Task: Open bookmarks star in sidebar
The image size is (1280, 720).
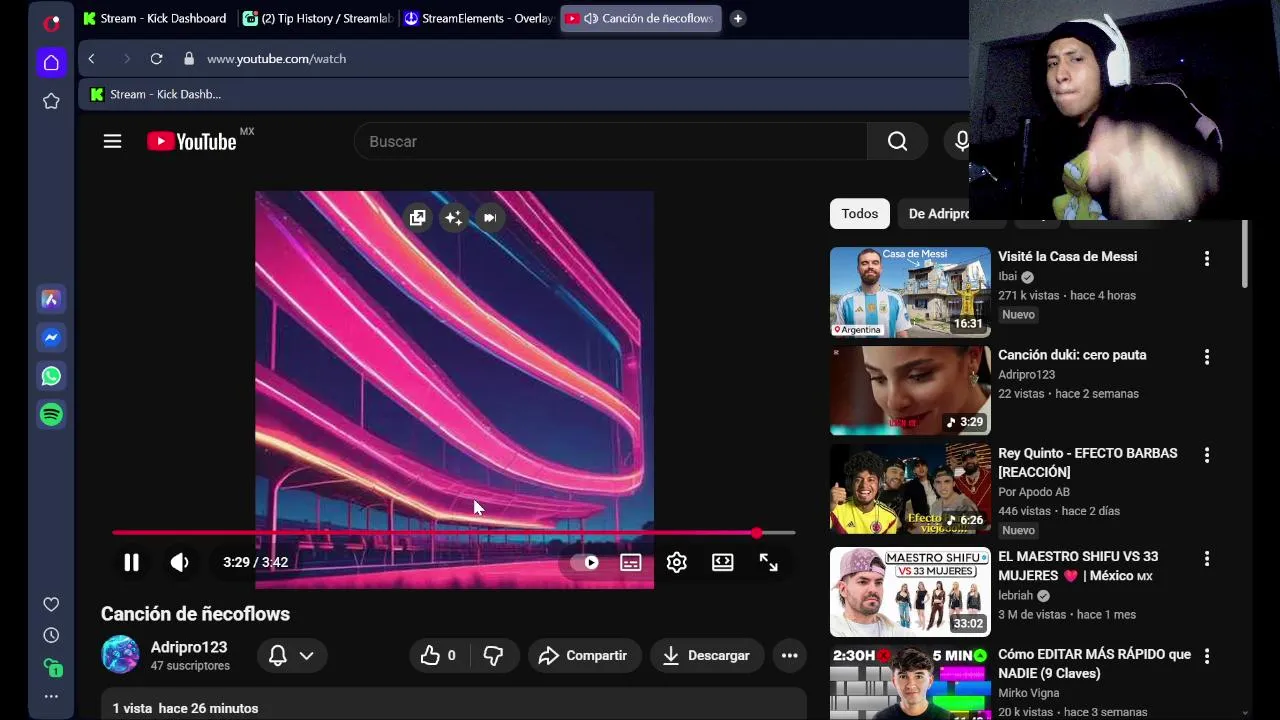Action: click(x=51, y=101)
